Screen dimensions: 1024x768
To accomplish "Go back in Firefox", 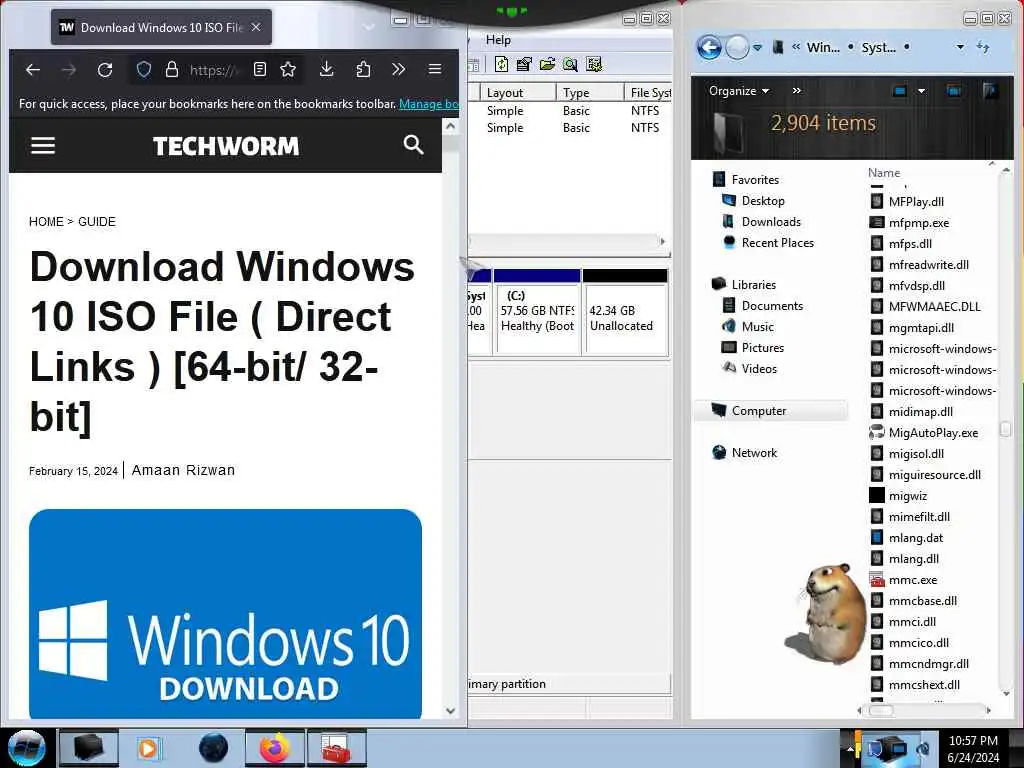I will coord(33,70).
